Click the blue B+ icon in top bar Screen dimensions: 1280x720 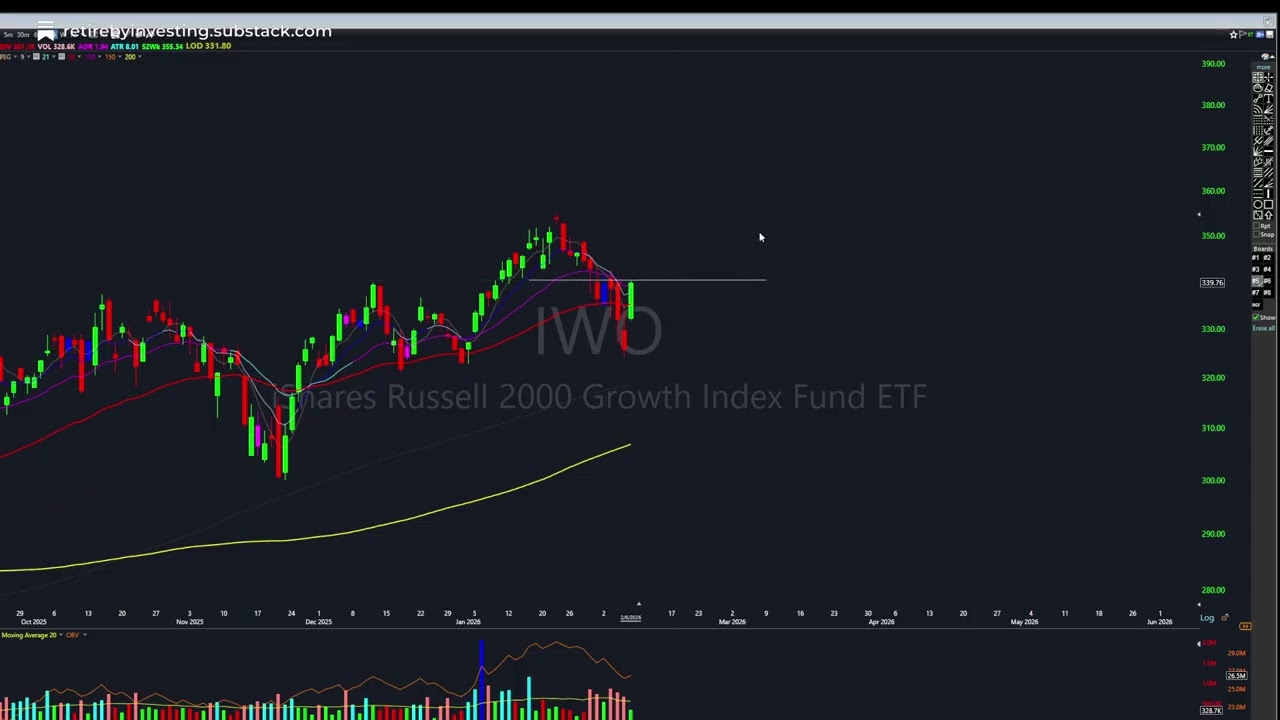point(1260,35)
